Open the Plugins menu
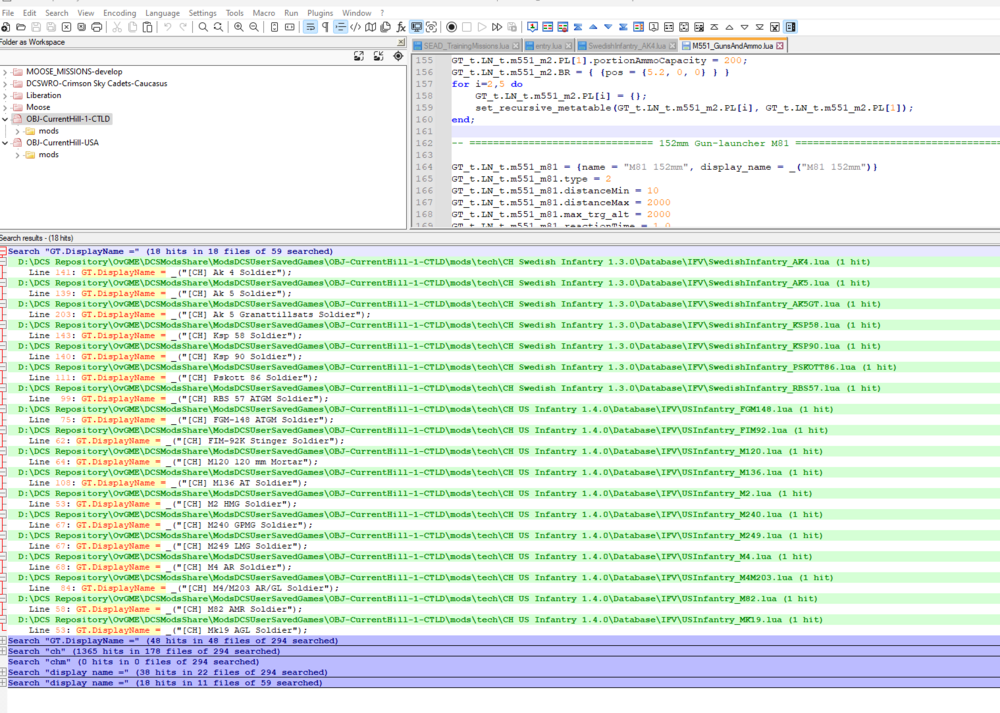 320,13
